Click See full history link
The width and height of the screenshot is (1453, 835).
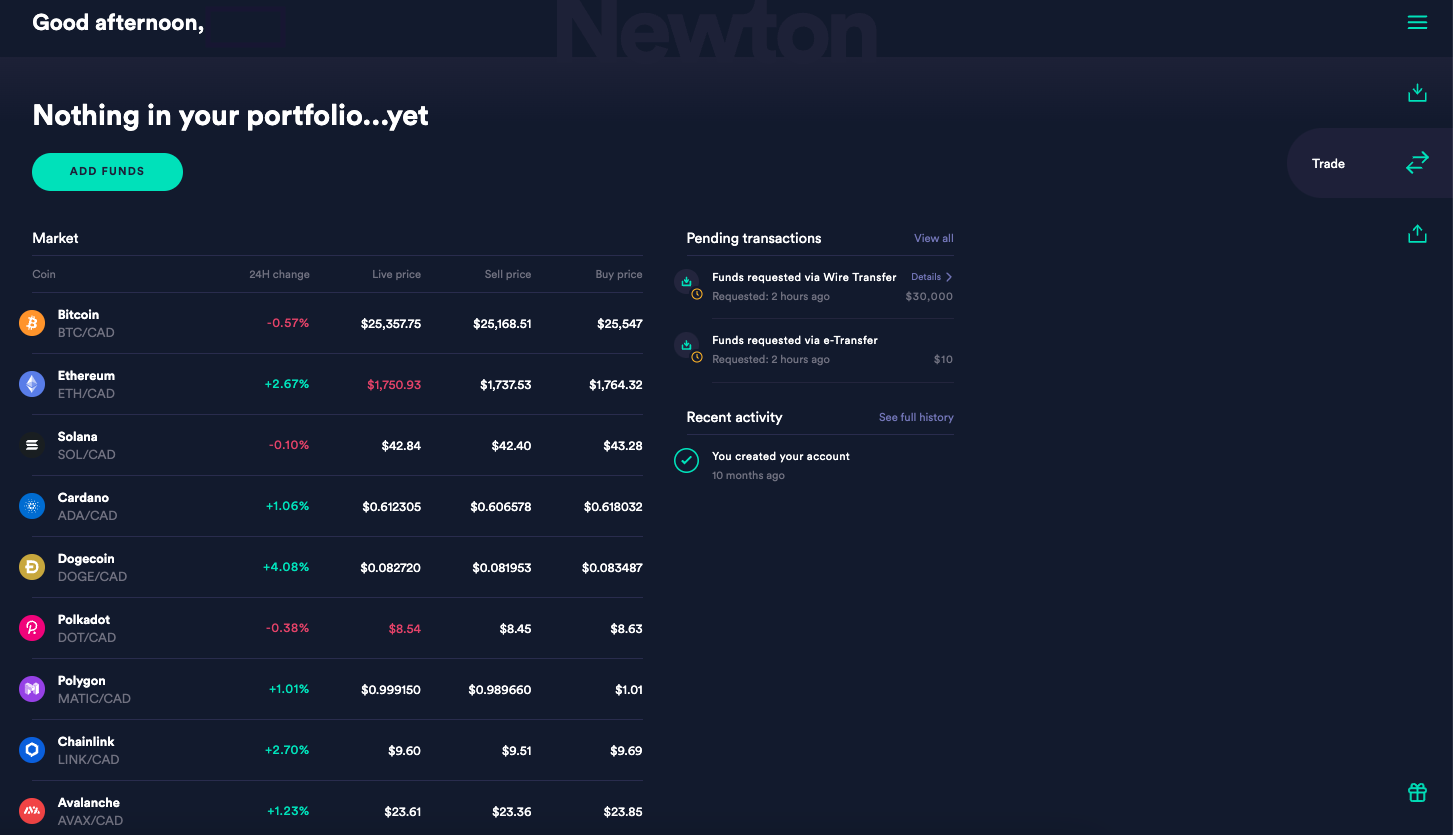916,417
